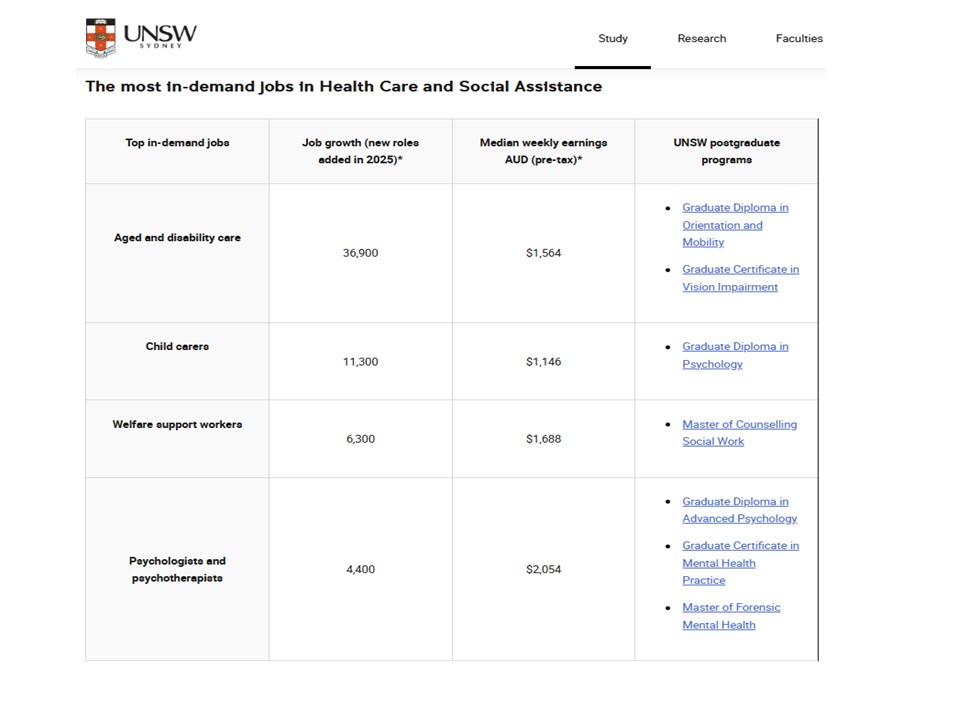Open Graduate Diploma in Advanced Psychology link

pos(739,510)
